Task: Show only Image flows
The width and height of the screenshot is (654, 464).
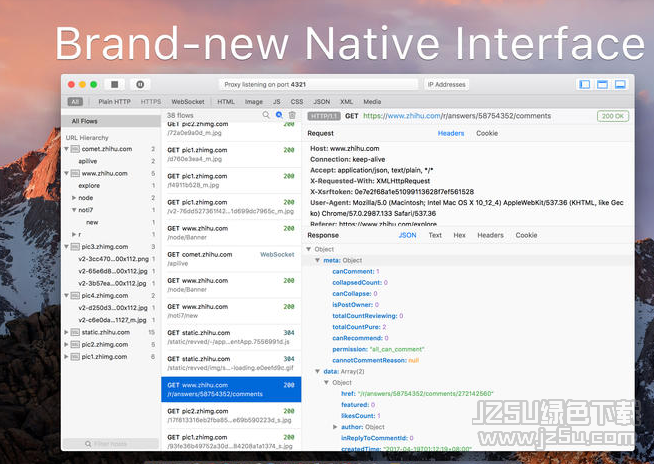Action: pyautogui.click(x=254, y=101)
